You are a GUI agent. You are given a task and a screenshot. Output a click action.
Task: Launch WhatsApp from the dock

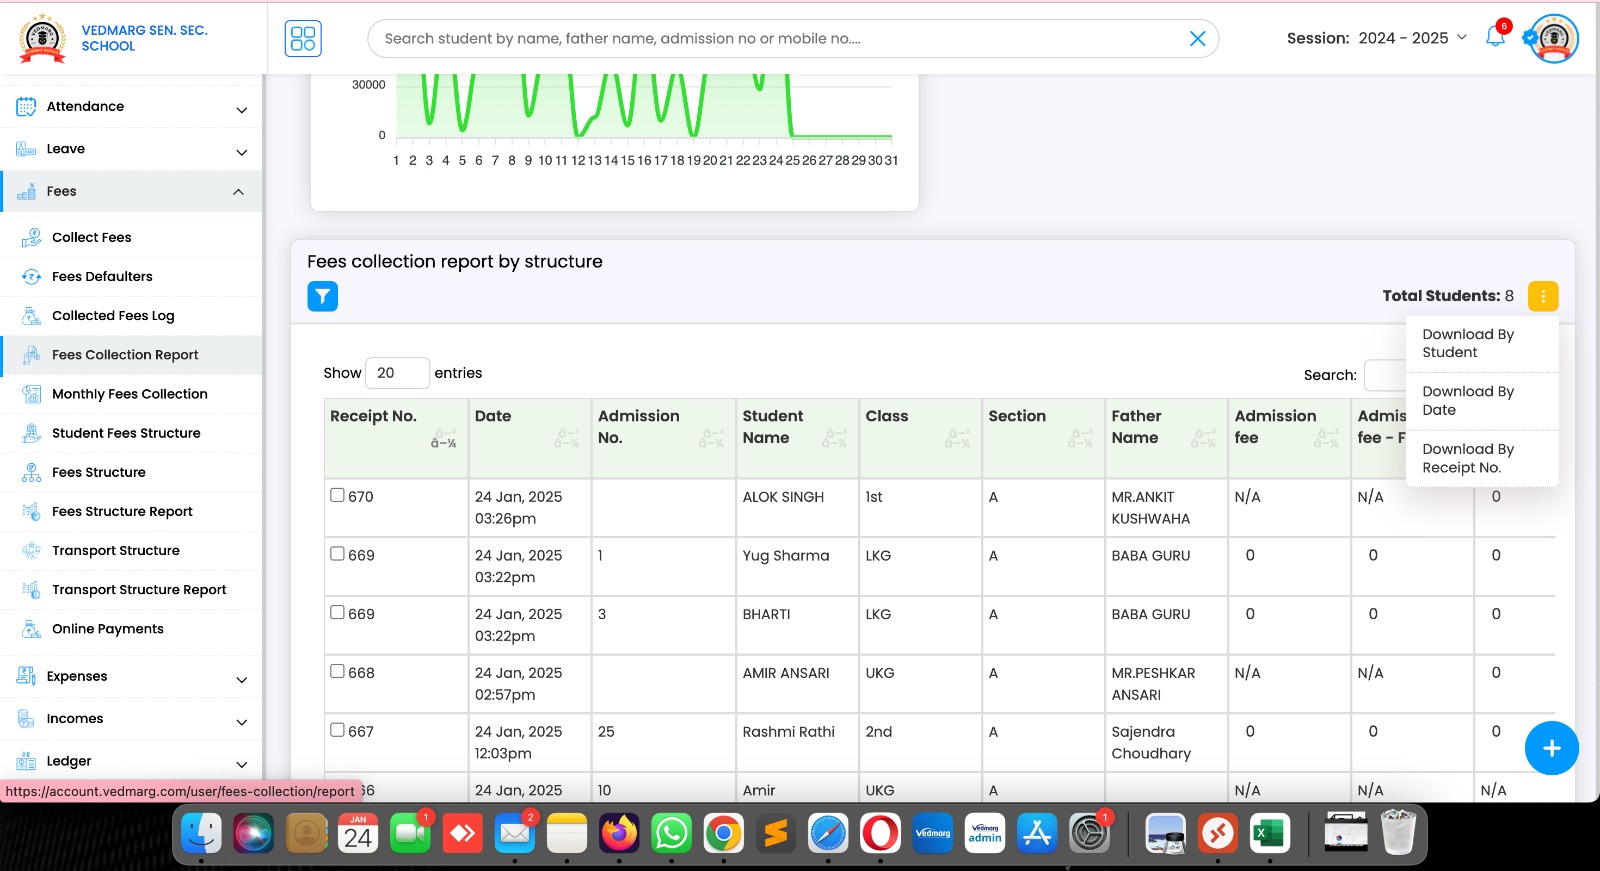coord(671,833)
